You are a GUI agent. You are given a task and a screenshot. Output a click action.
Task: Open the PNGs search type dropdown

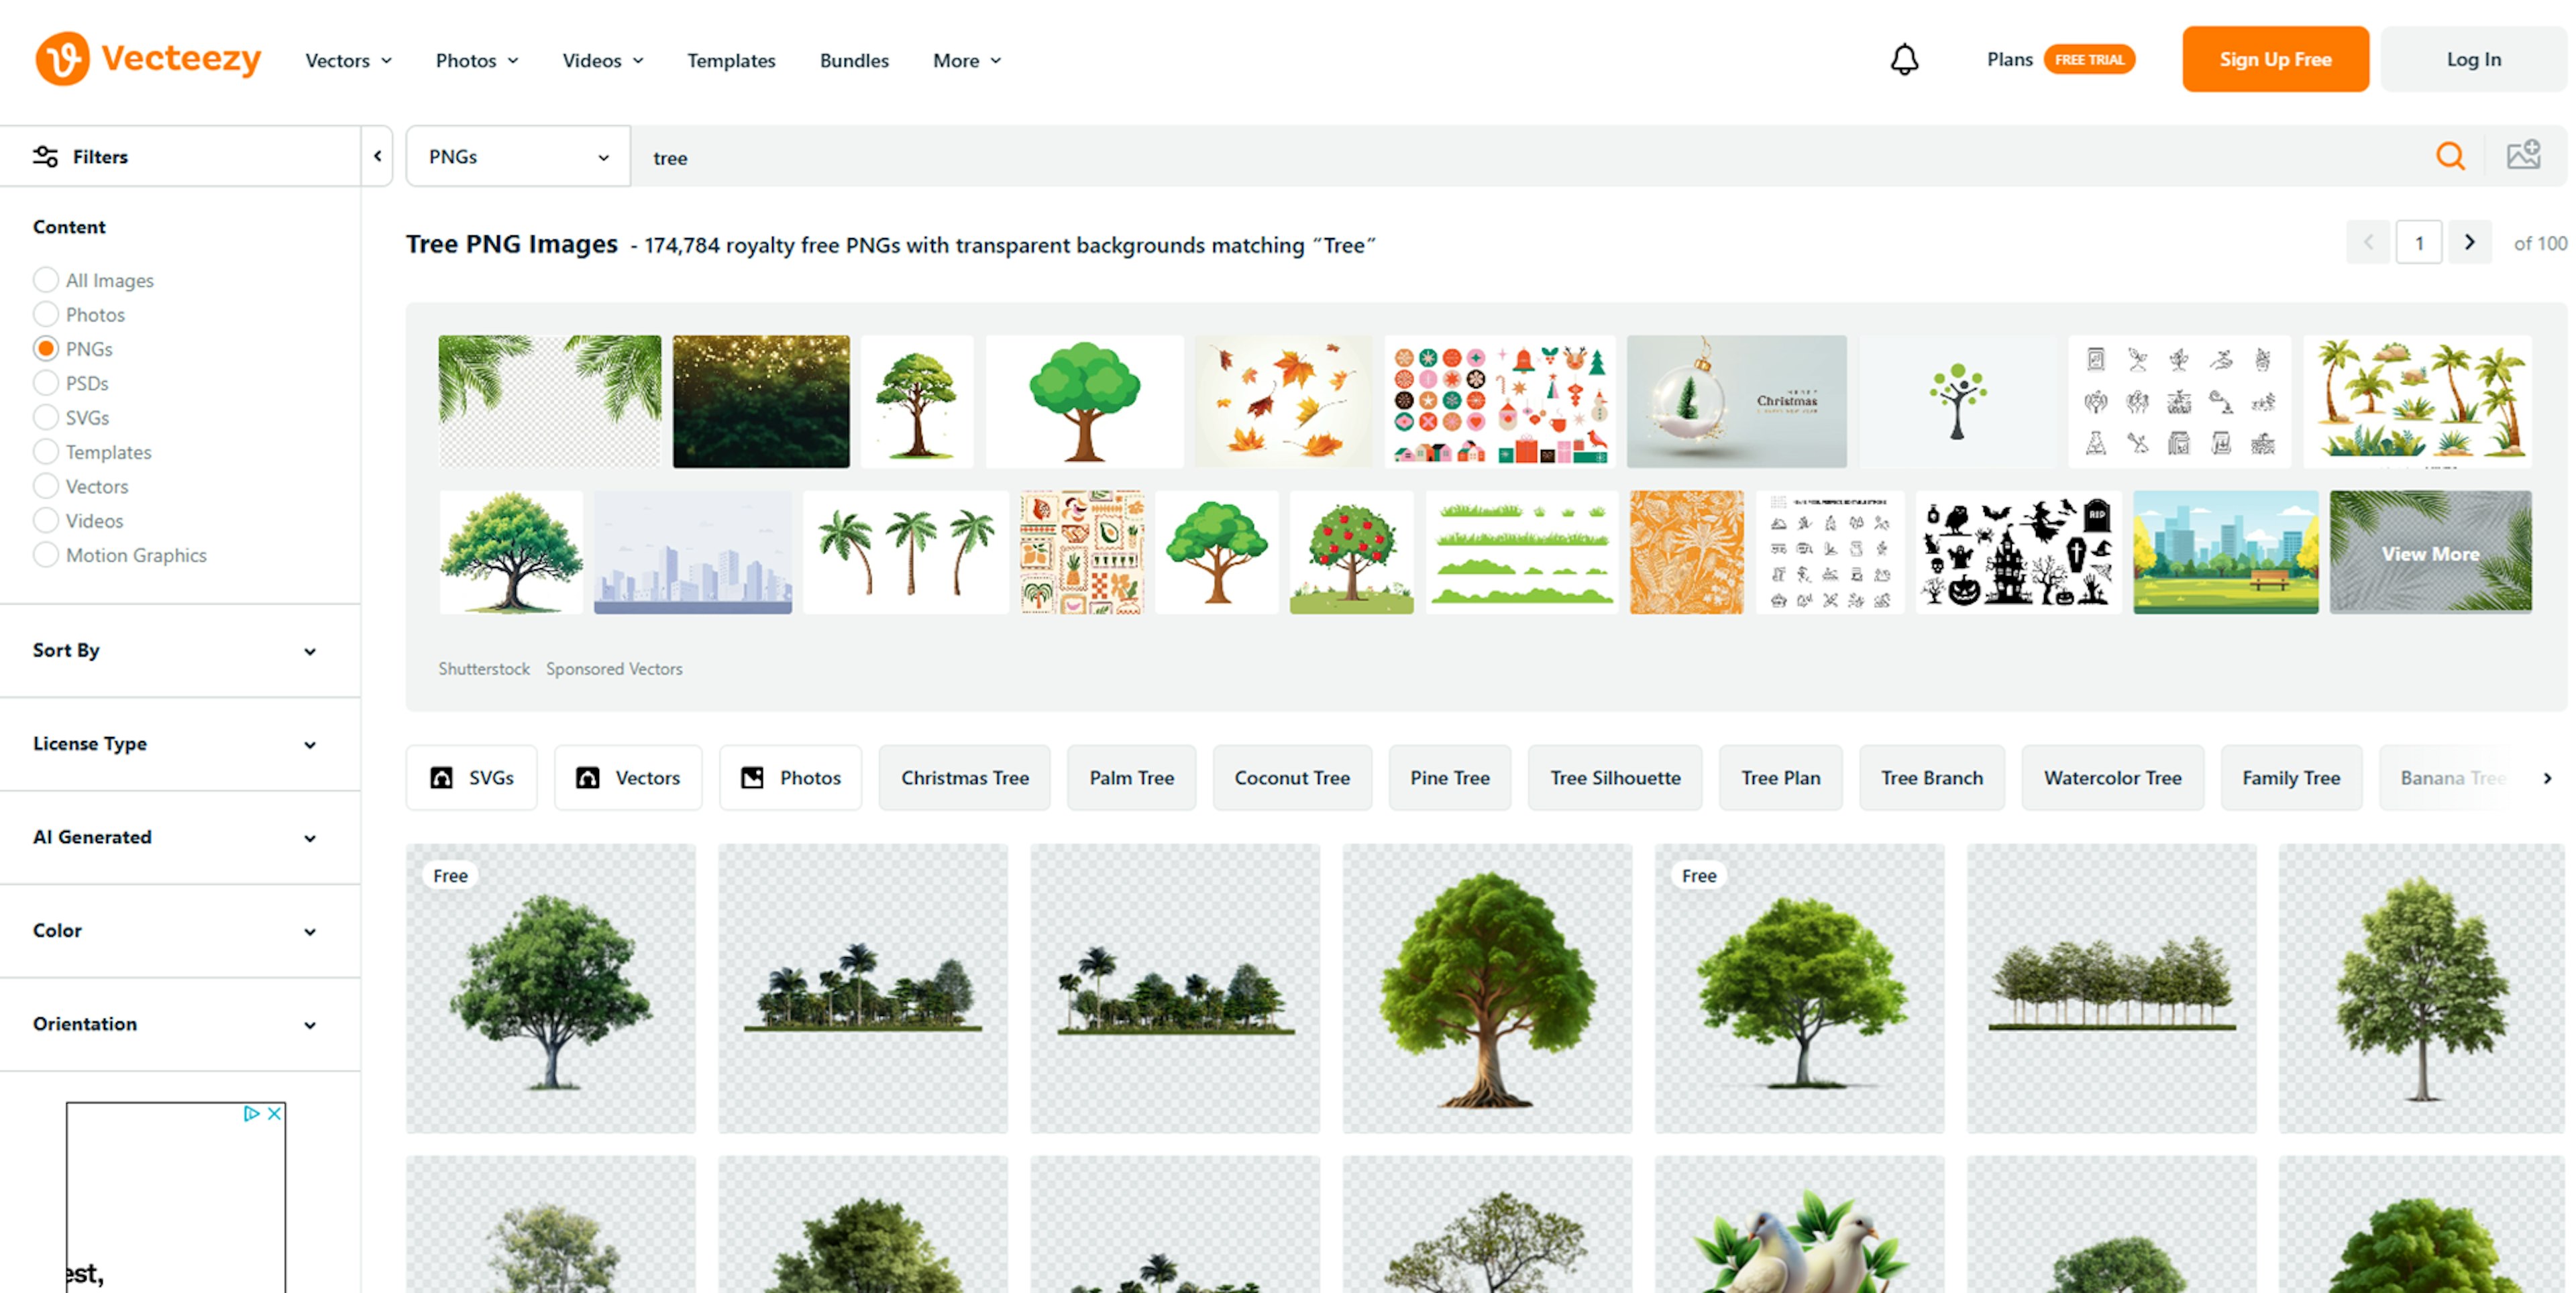coord(518,157)
